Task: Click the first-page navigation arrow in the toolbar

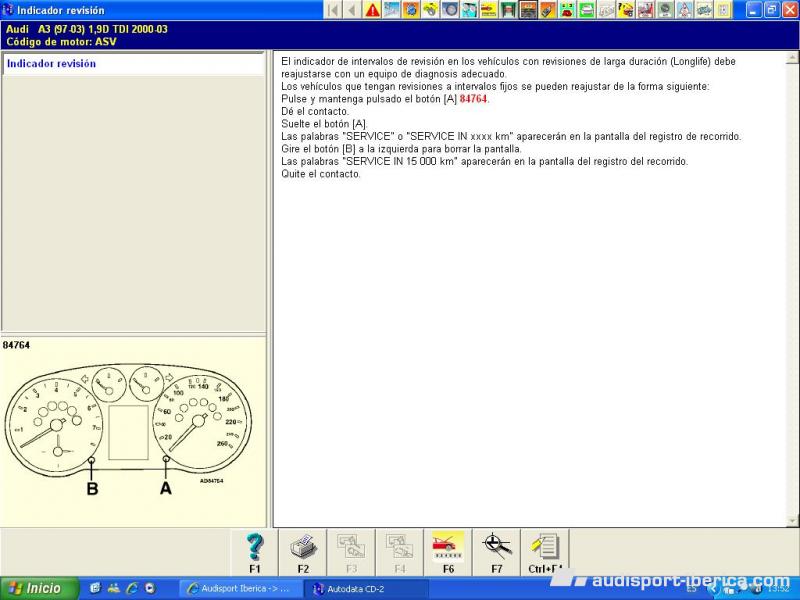Action: pyautogui.click(x=333, y=10)
